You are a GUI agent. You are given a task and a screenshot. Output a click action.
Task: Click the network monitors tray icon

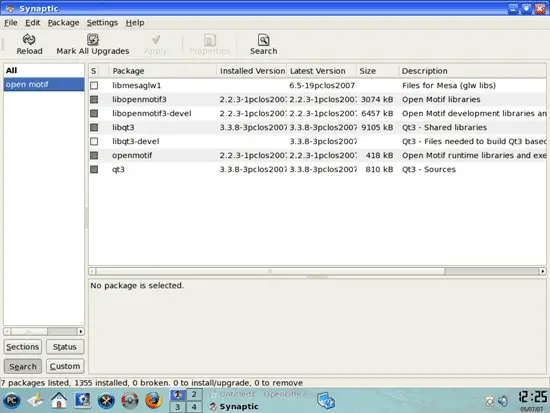pos(326,401)
